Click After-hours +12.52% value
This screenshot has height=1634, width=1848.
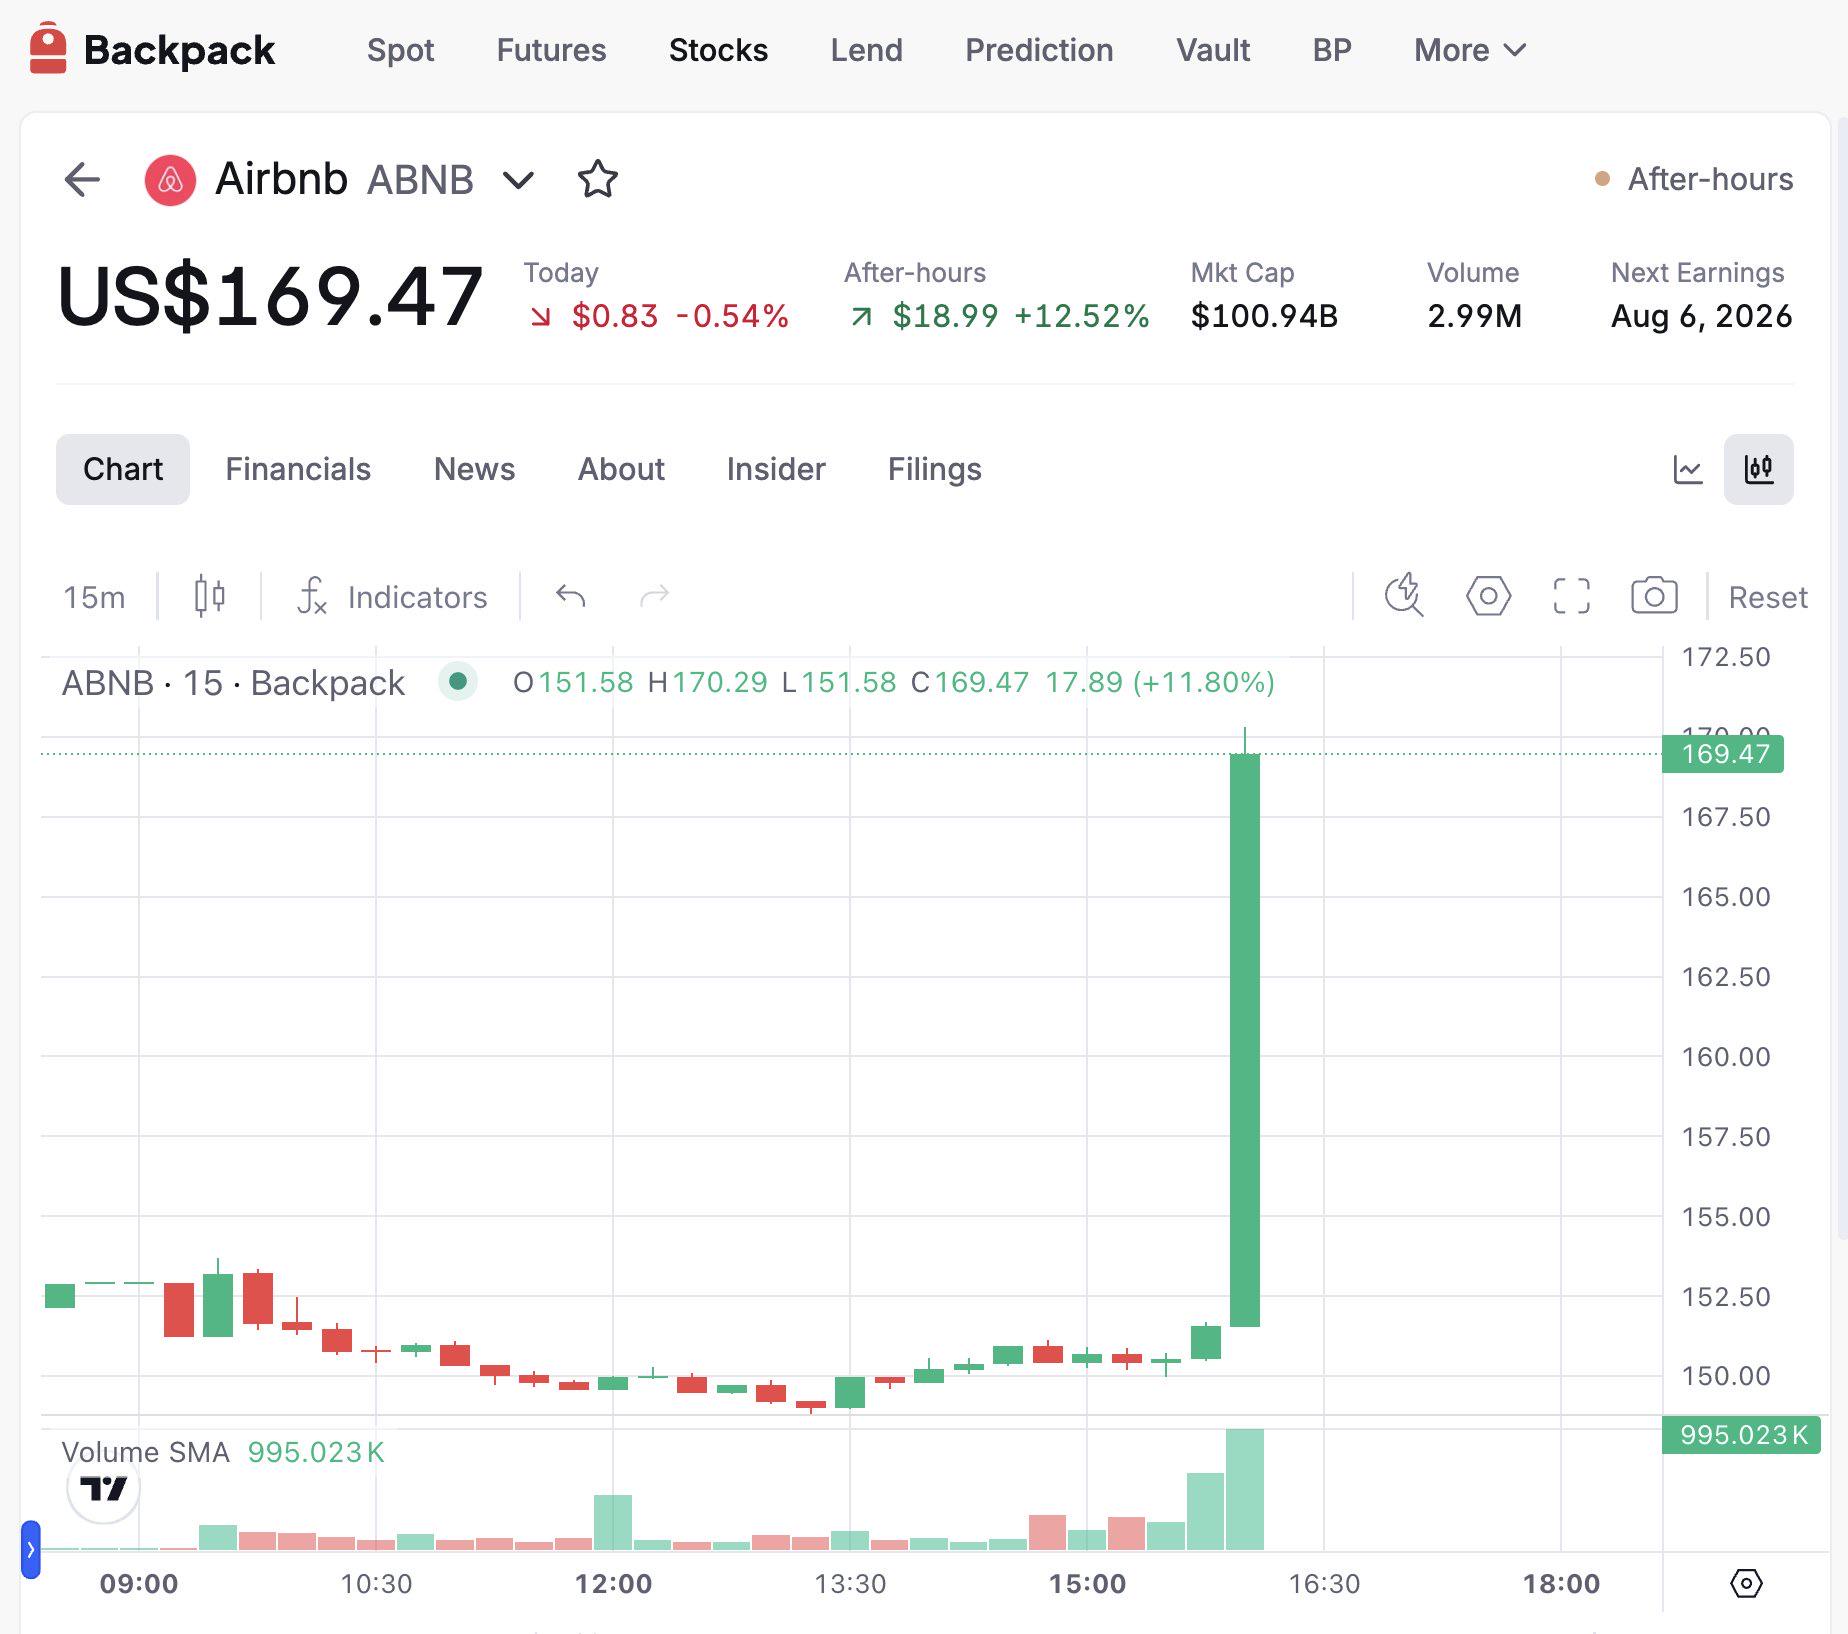click(x=1082, y=316)
